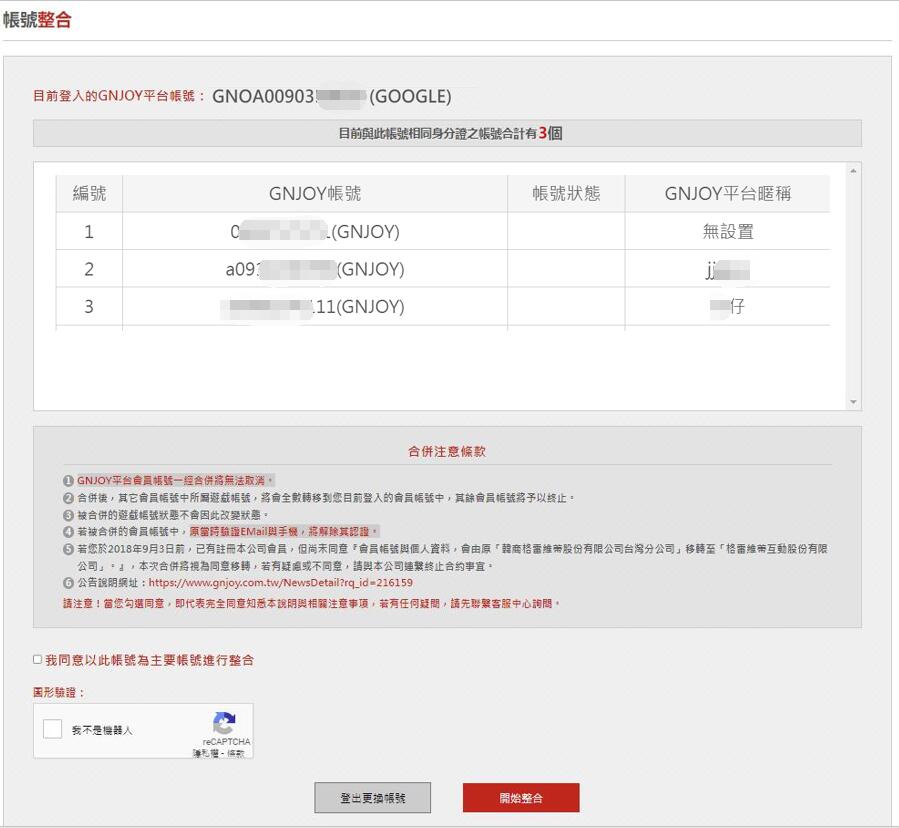Click the 無設置 nickname cell
The height and width of the screenshot is (828, 899).
pos(727,232)
